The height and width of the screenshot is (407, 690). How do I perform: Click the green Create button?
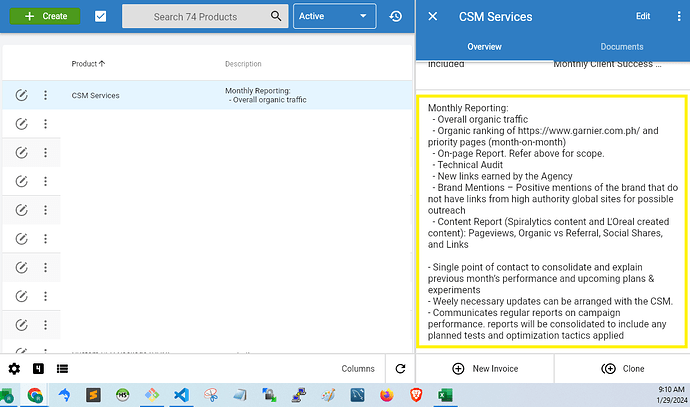(x=45, y=16)
